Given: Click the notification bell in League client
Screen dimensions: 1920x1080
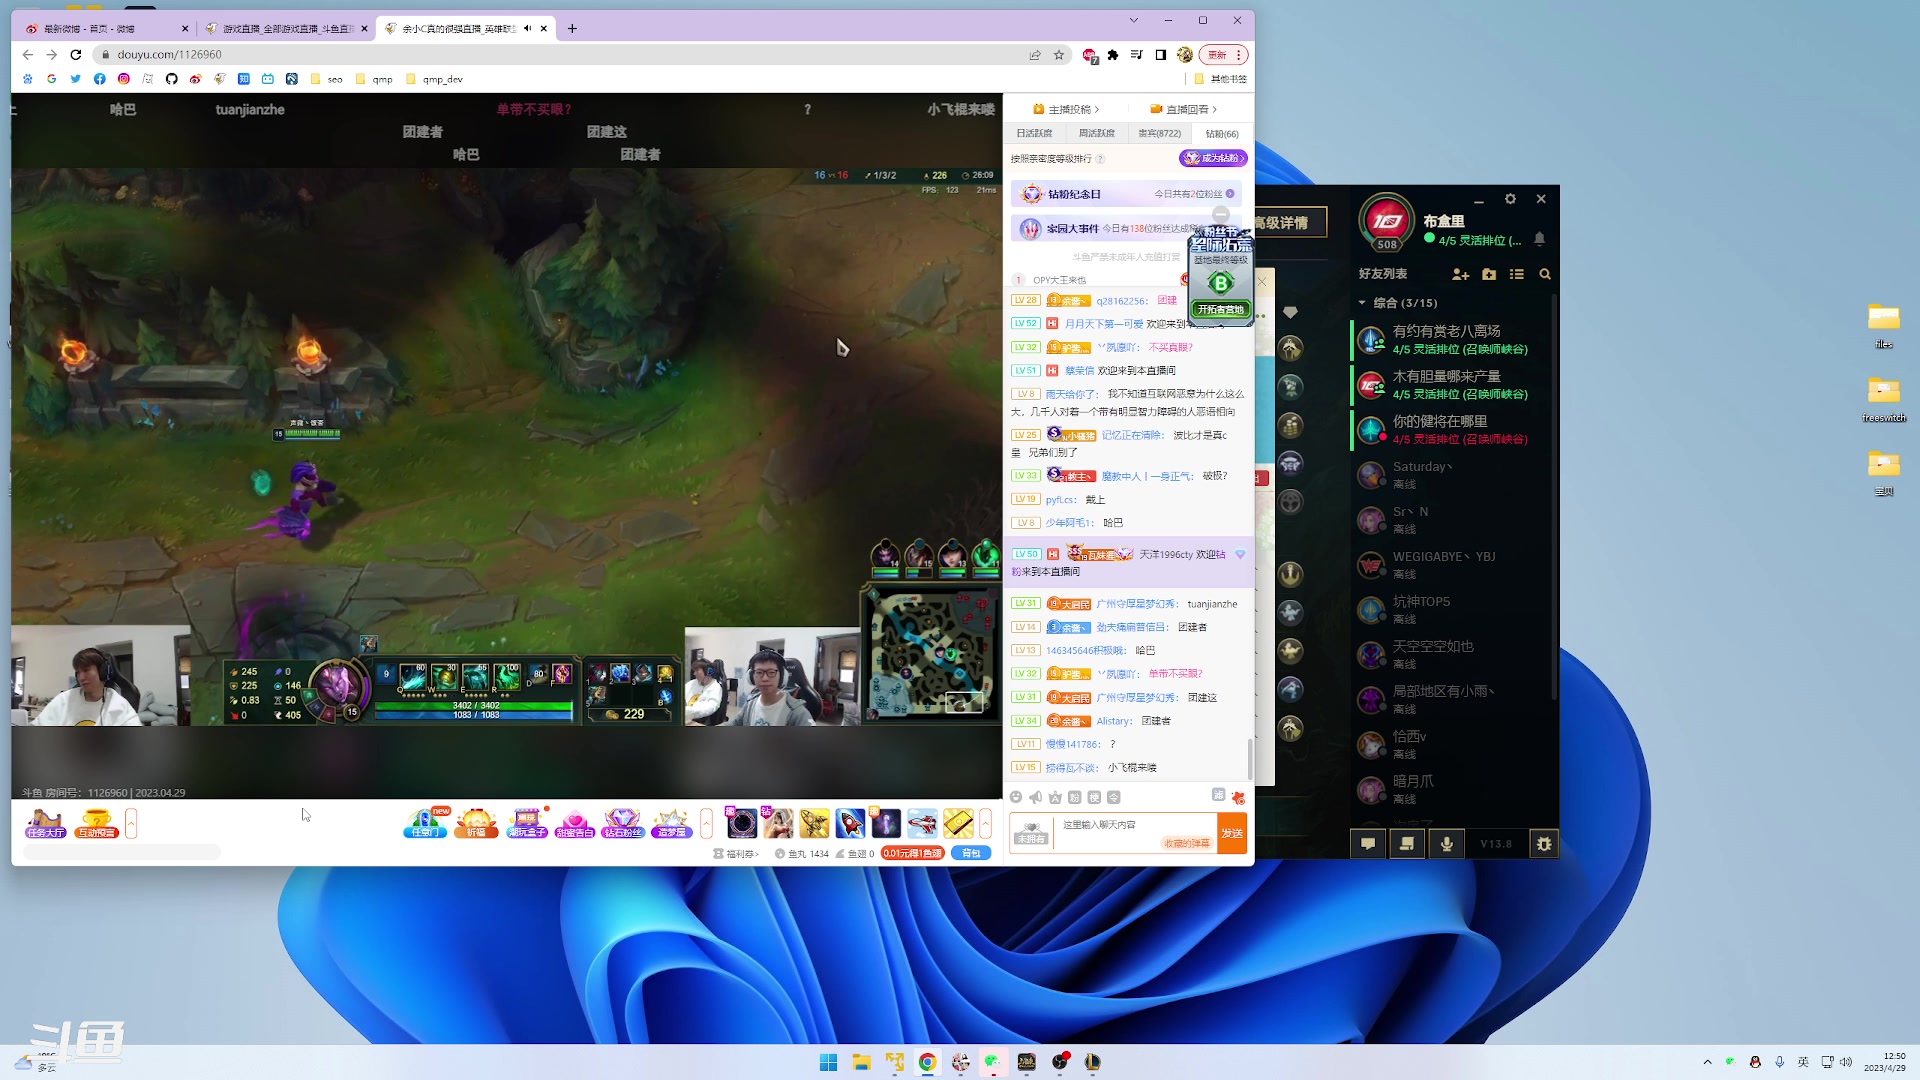Looking at the screenshot, I should pos(1539,239).
